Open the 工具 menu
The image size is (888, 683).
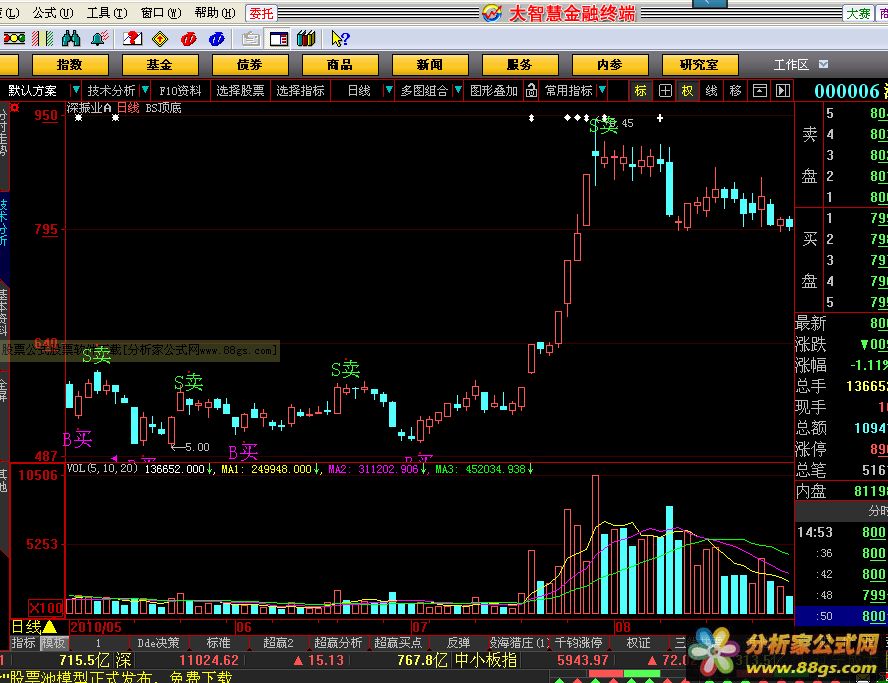click(x=106, y=12)
